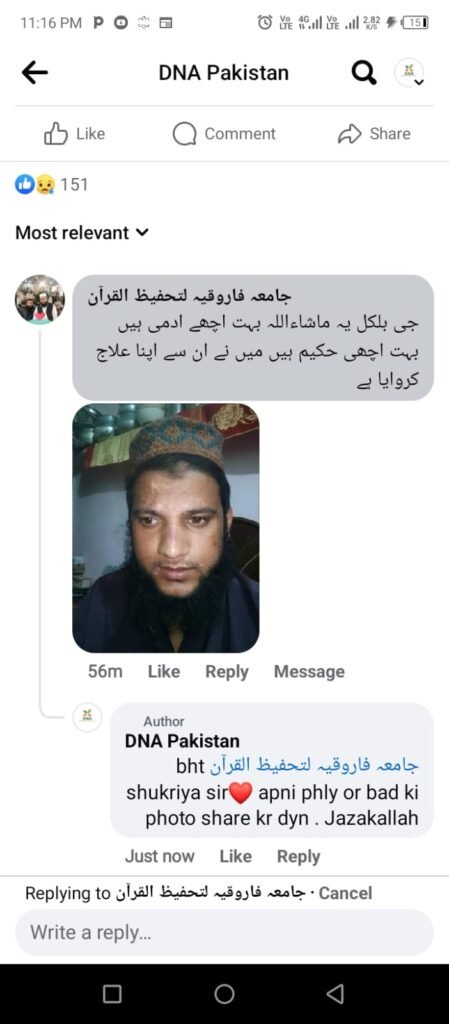The image size is (449, 1024).
Task: Tap Message under the photo comment
Action: 309,671
